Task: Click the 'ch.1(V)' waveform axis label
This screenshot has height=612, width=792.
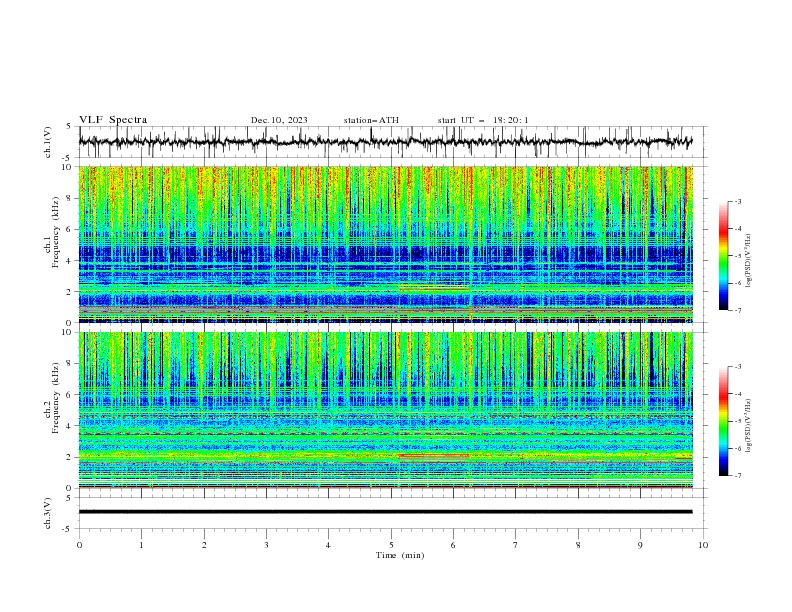Action: [48, 142]
